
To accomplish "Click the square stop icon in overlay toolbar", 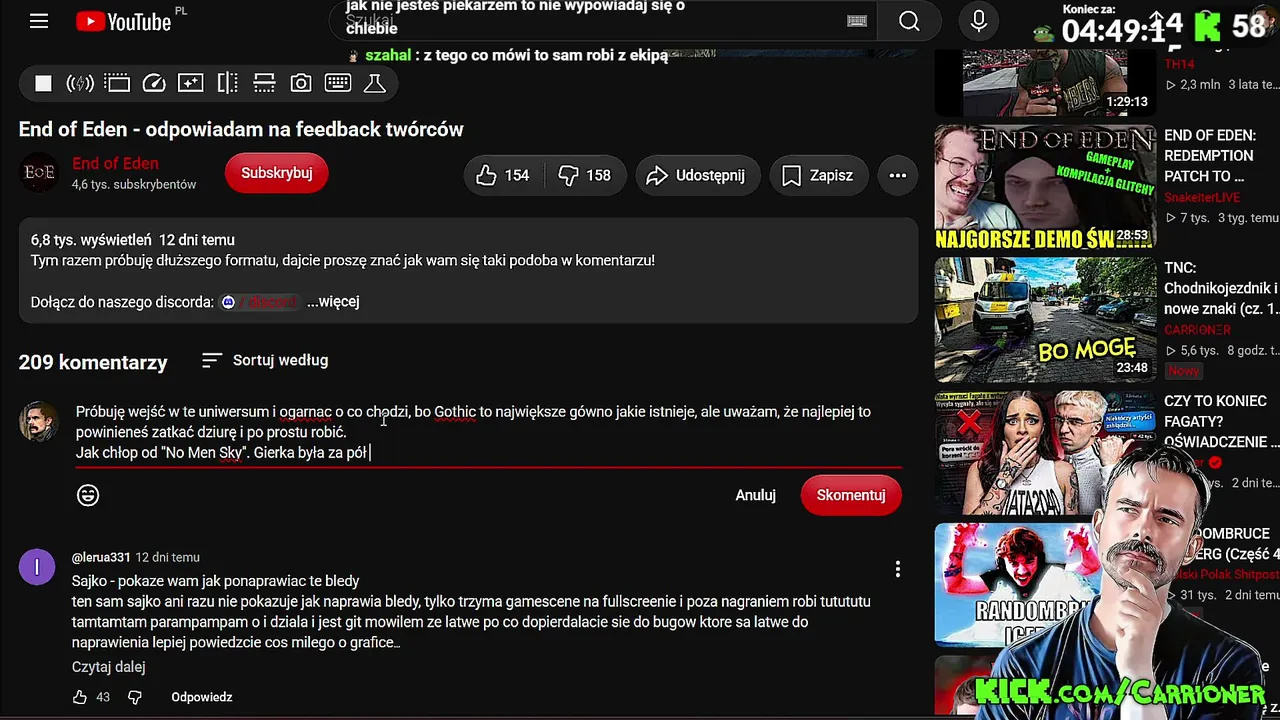I will coord(43,84).
